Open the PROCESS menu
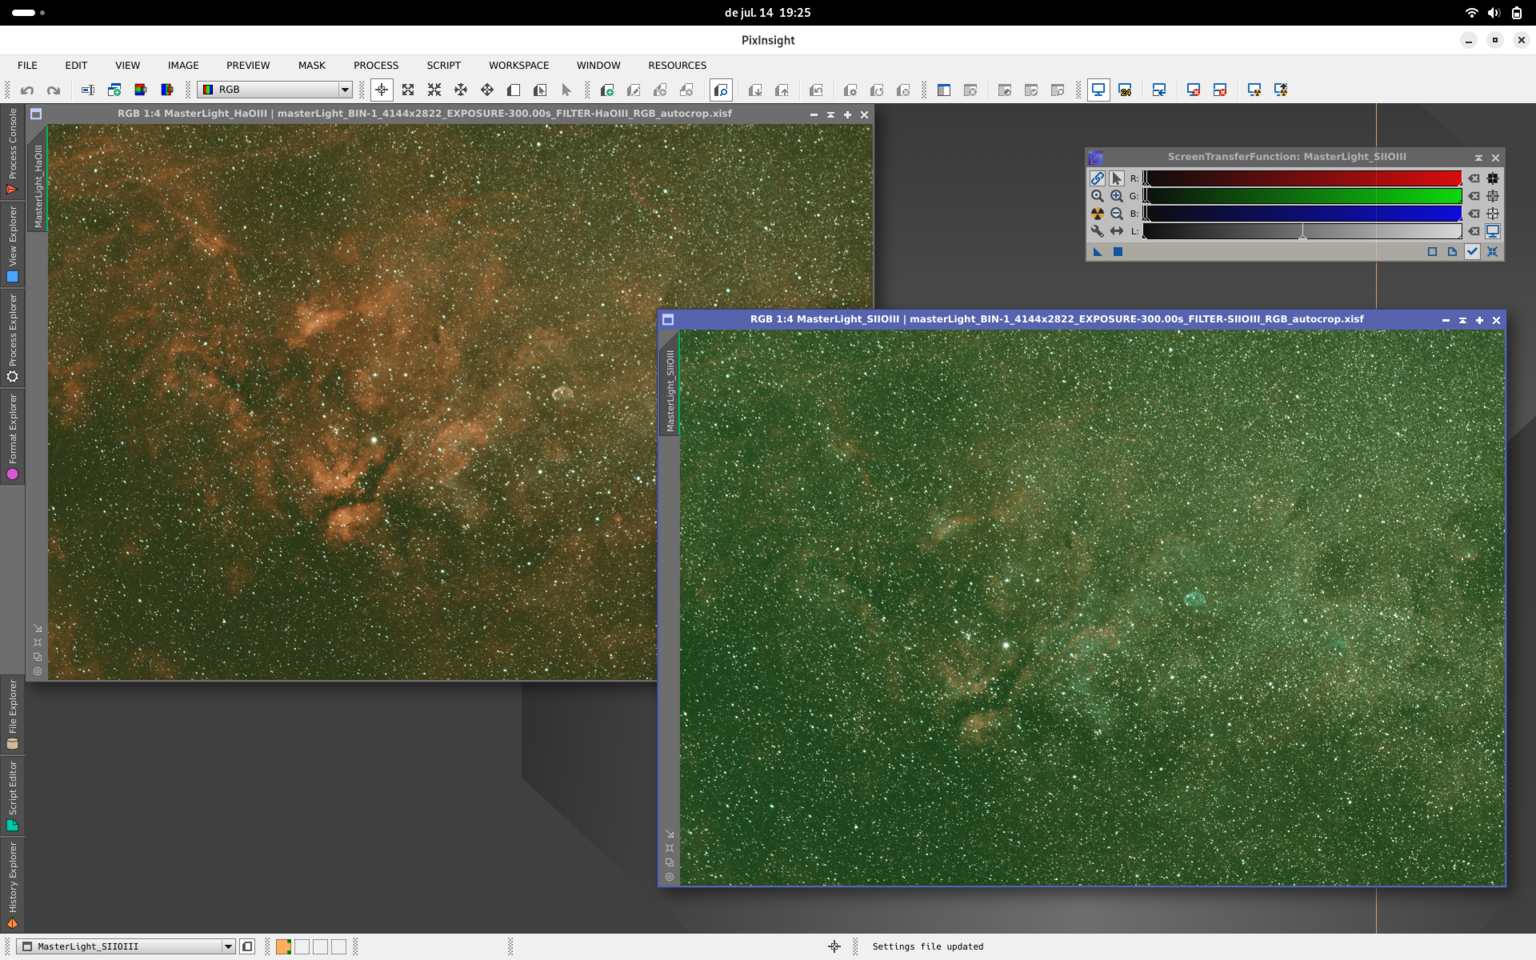 coord(376,65)
